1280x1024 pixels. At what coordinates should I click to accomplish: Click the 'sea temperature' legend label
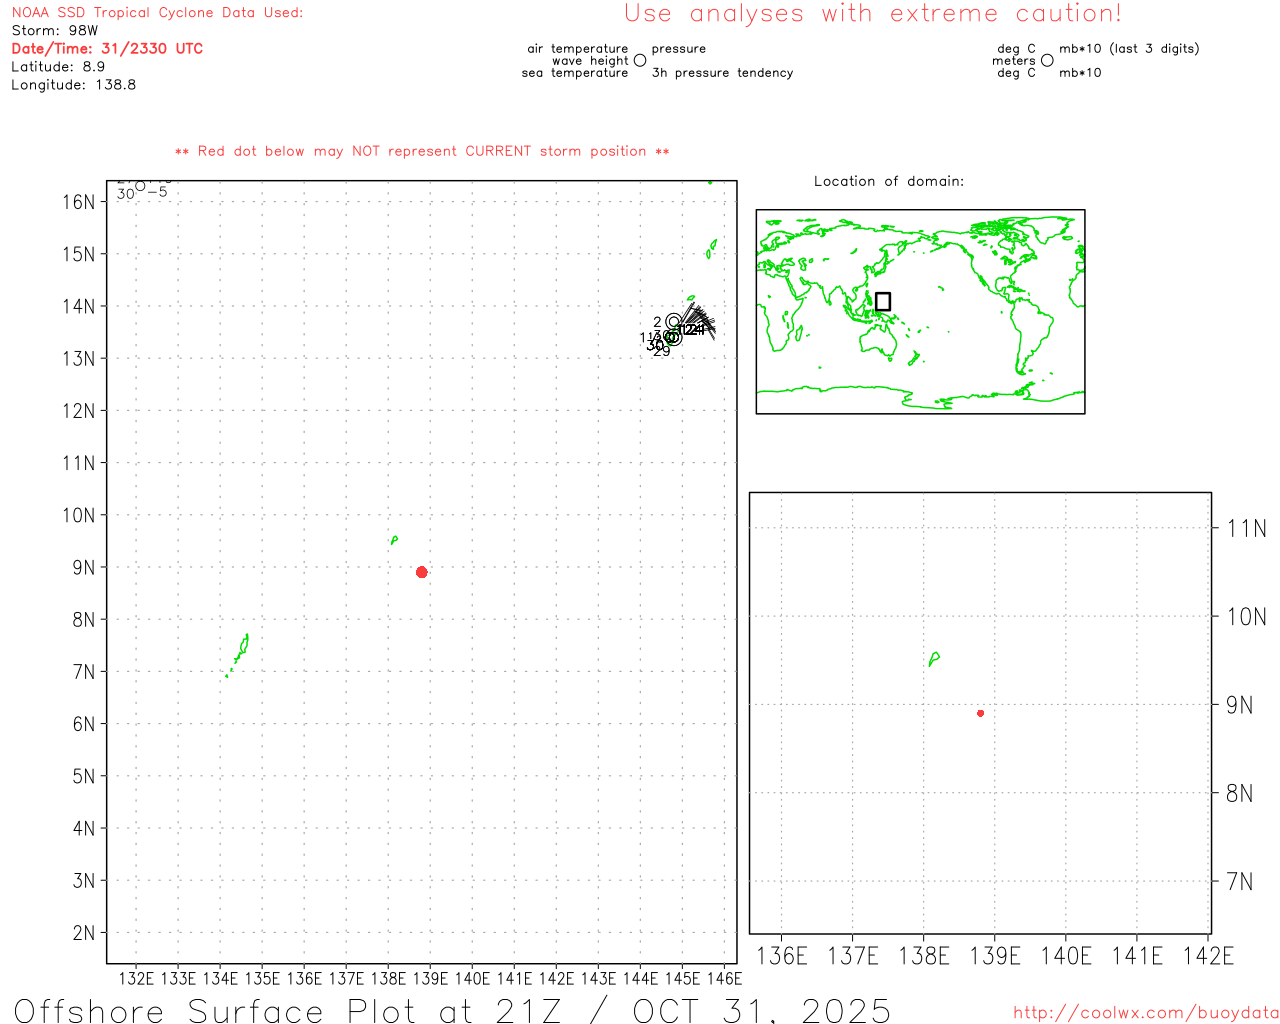[575, 72]
